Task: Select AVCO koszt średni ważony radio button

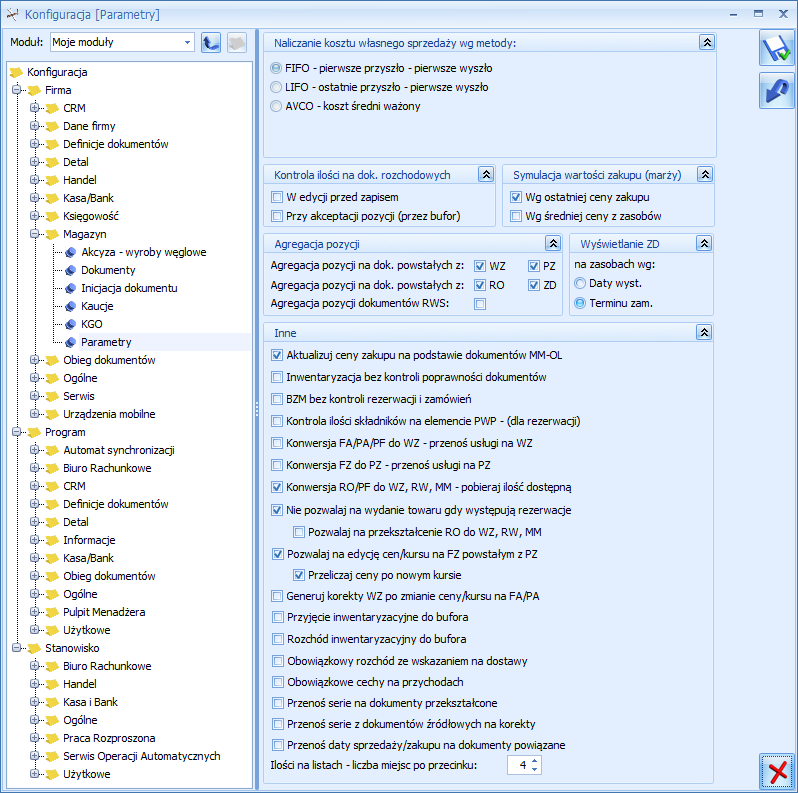Action: pos(276,106)
